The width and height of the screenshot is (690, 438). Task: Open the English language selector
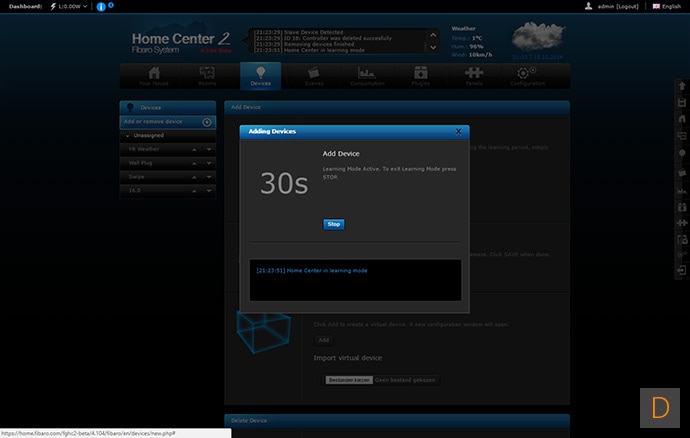coord(667,7)
